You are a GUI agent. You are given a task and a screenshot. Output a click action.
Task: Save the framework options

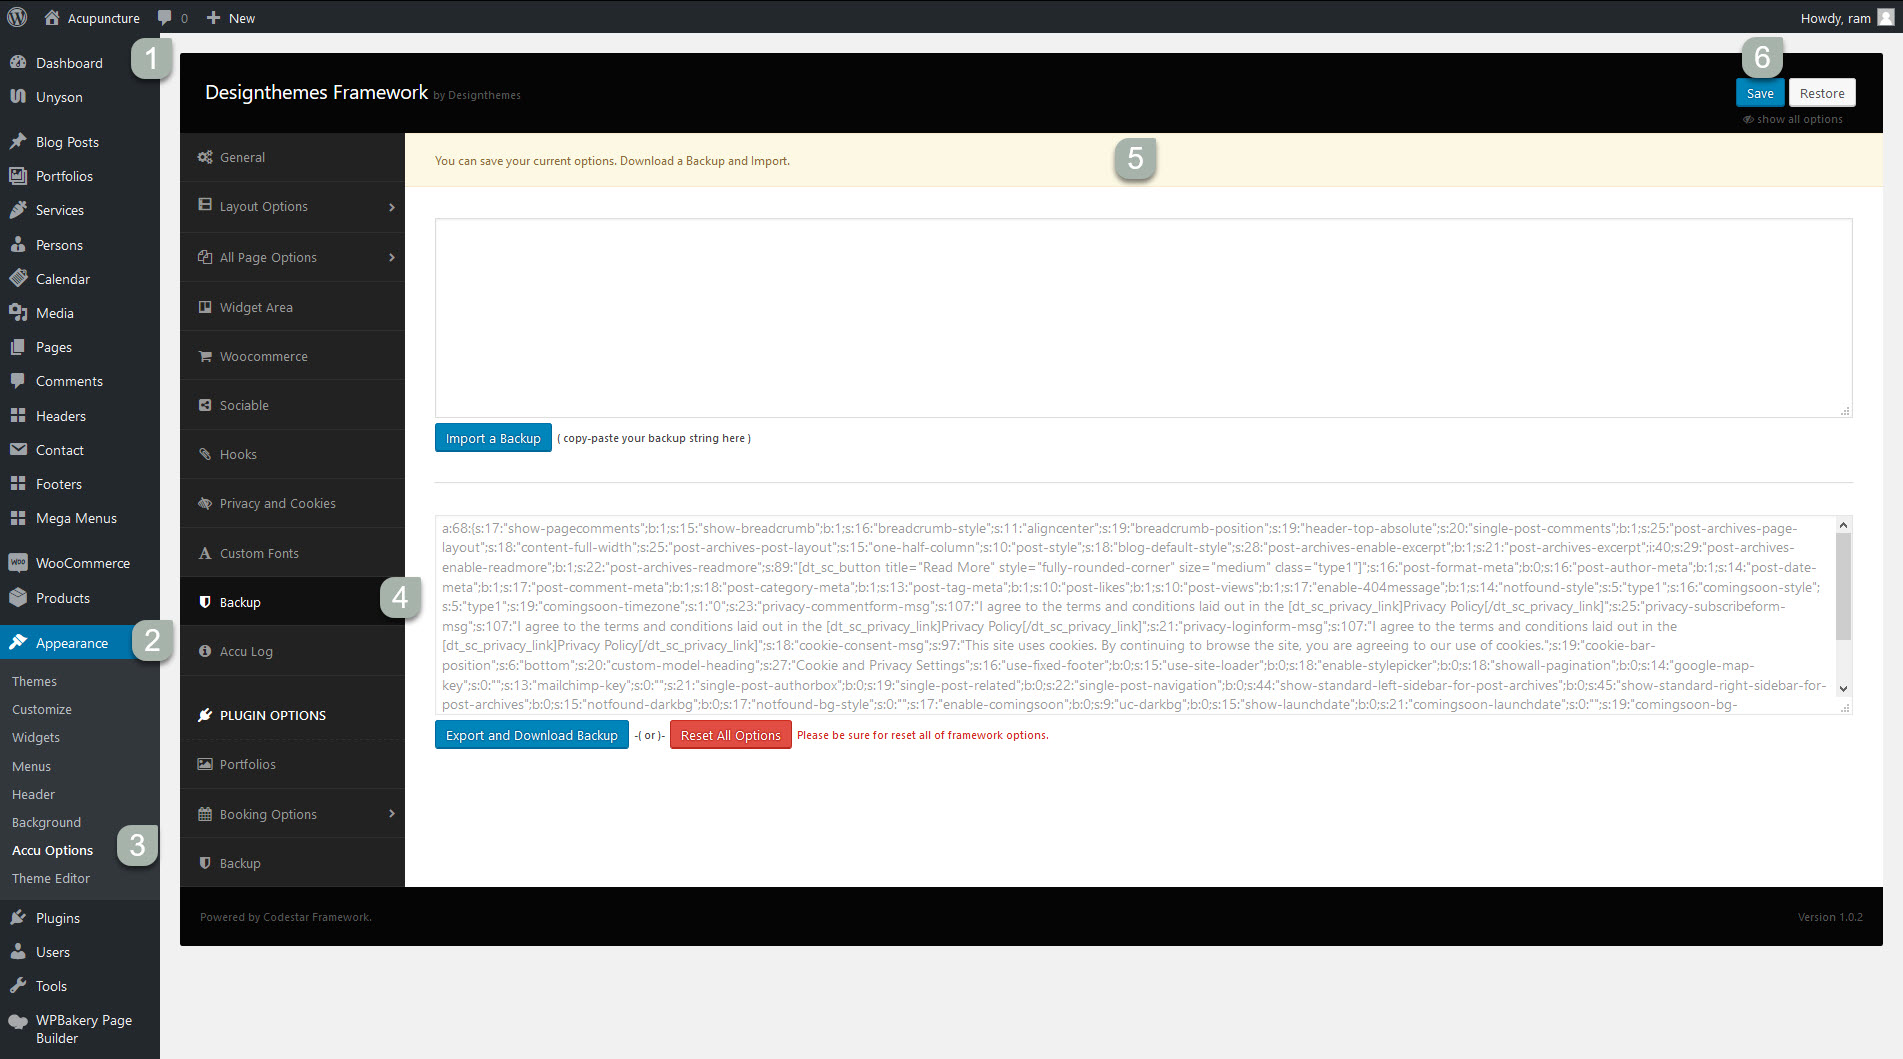1760,93
